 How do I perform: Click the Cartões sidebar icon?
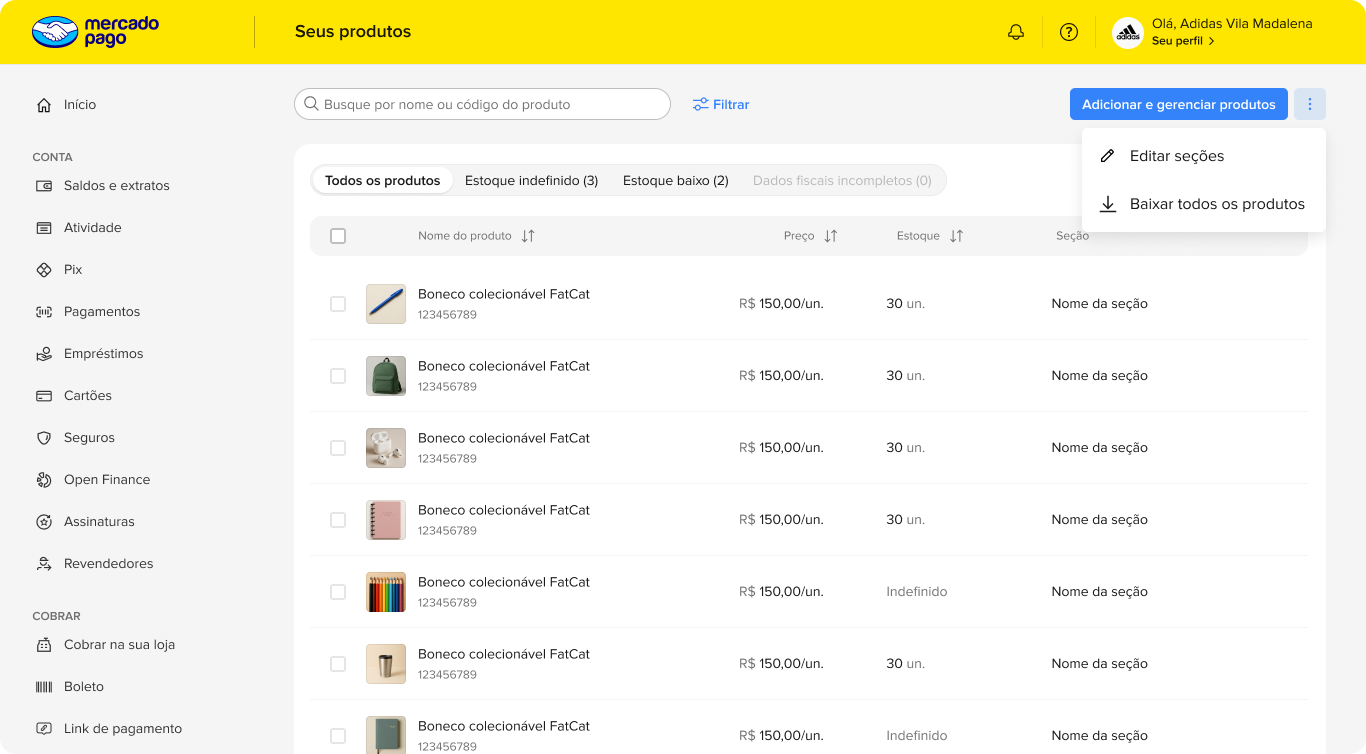click(x=44, y=396)
